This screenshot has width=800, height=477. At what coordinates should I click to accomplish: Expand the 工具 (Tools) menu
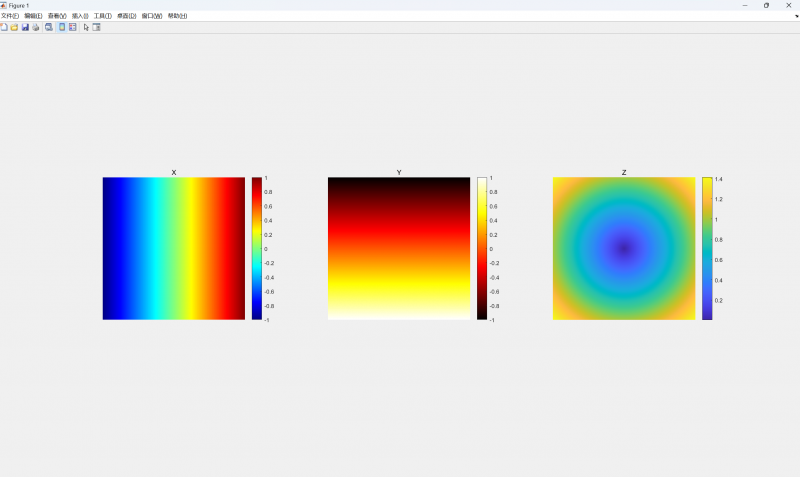[103, 16]
